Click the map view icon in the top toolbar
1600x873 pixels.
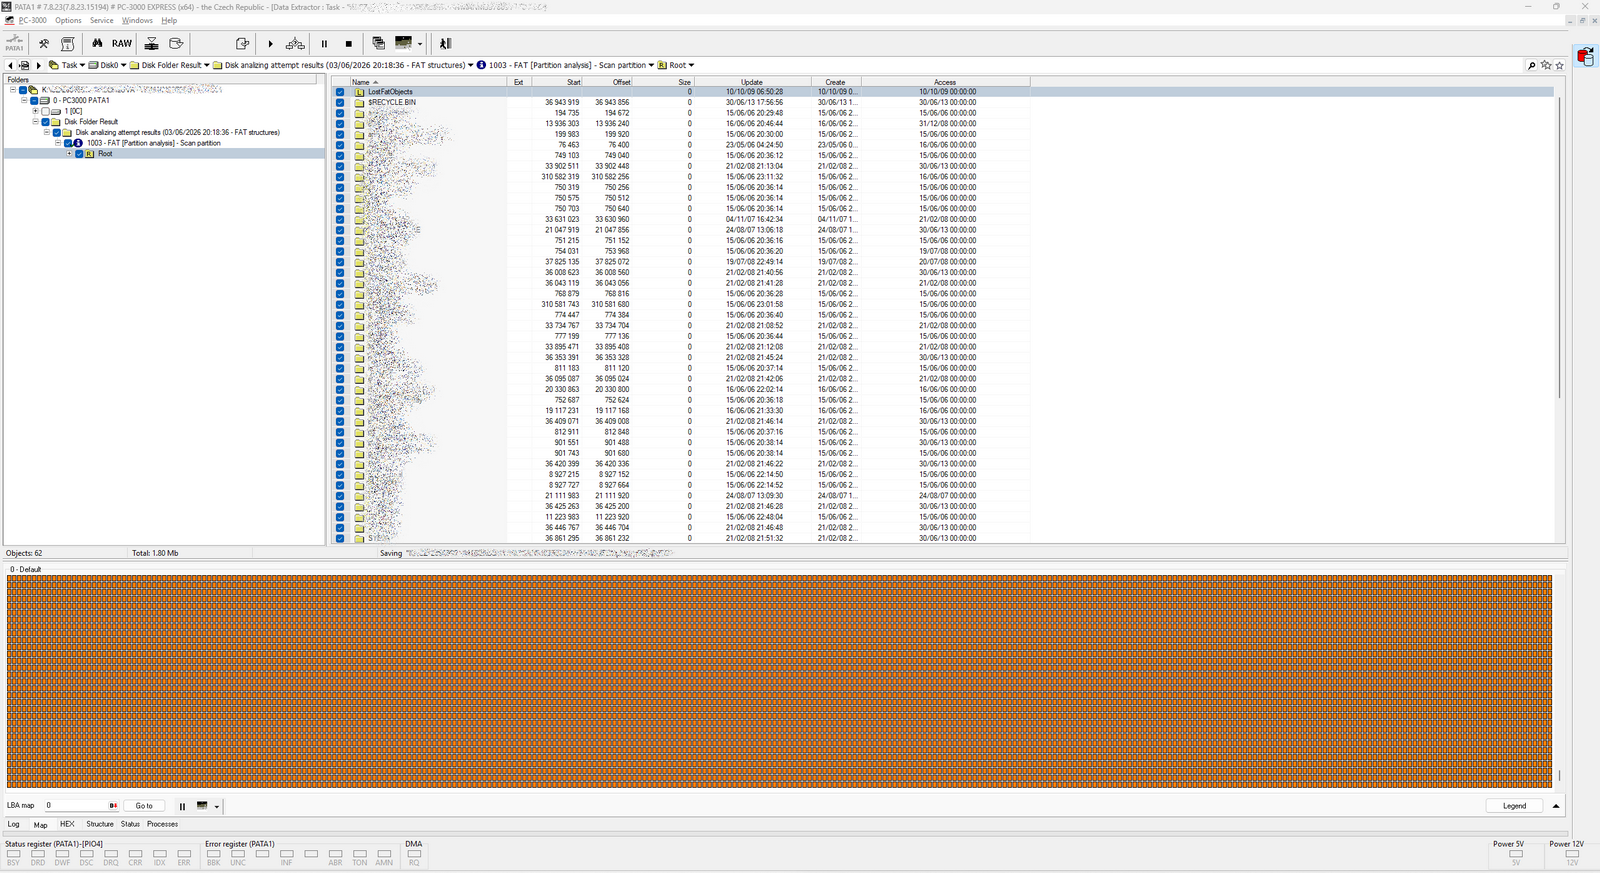pos(404,42)
